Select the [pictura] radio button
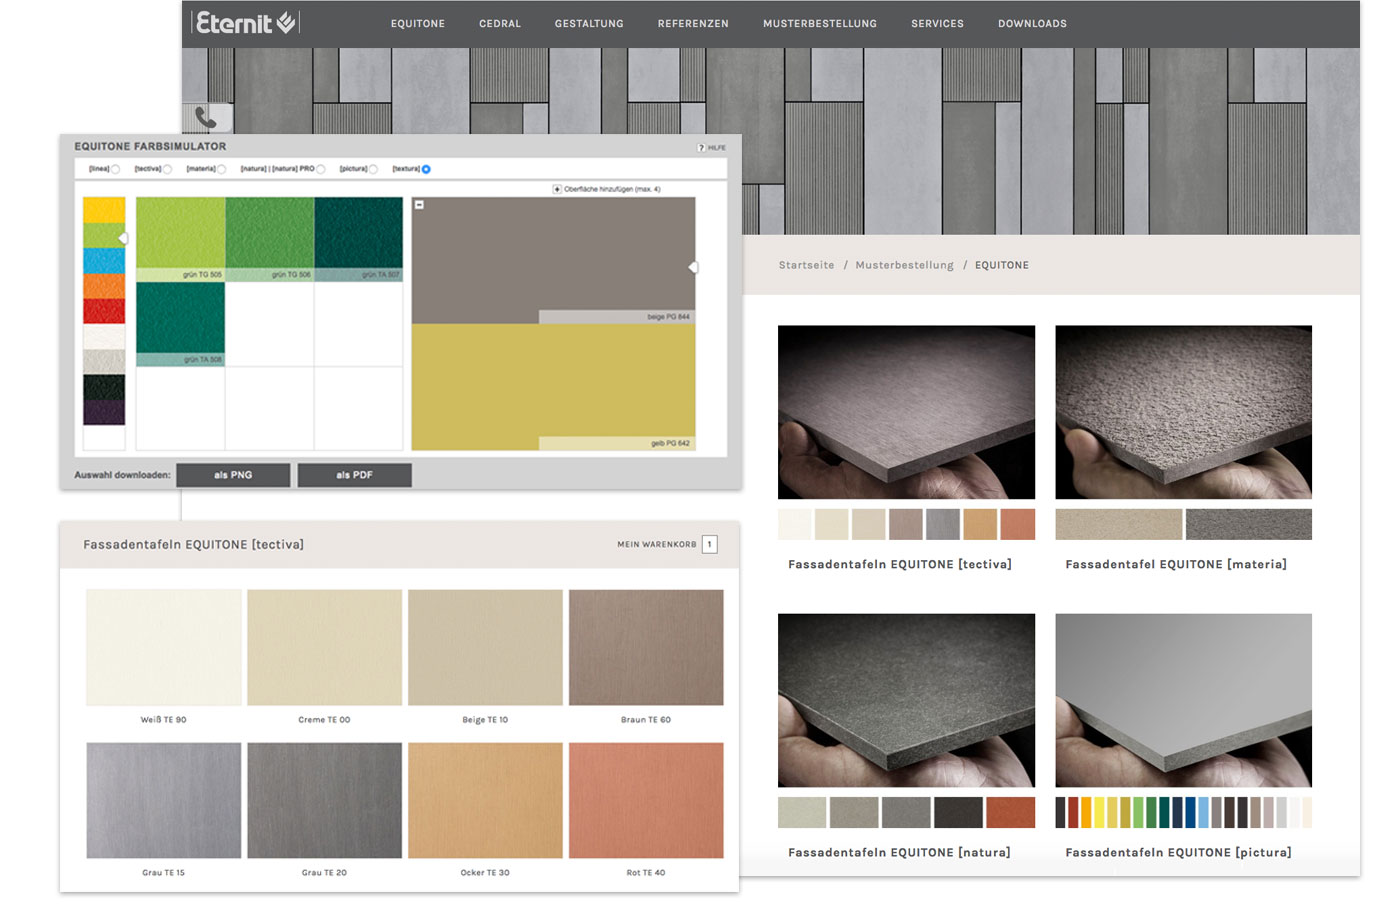This screenshot has height=907, width=1400. click(373, 169)
